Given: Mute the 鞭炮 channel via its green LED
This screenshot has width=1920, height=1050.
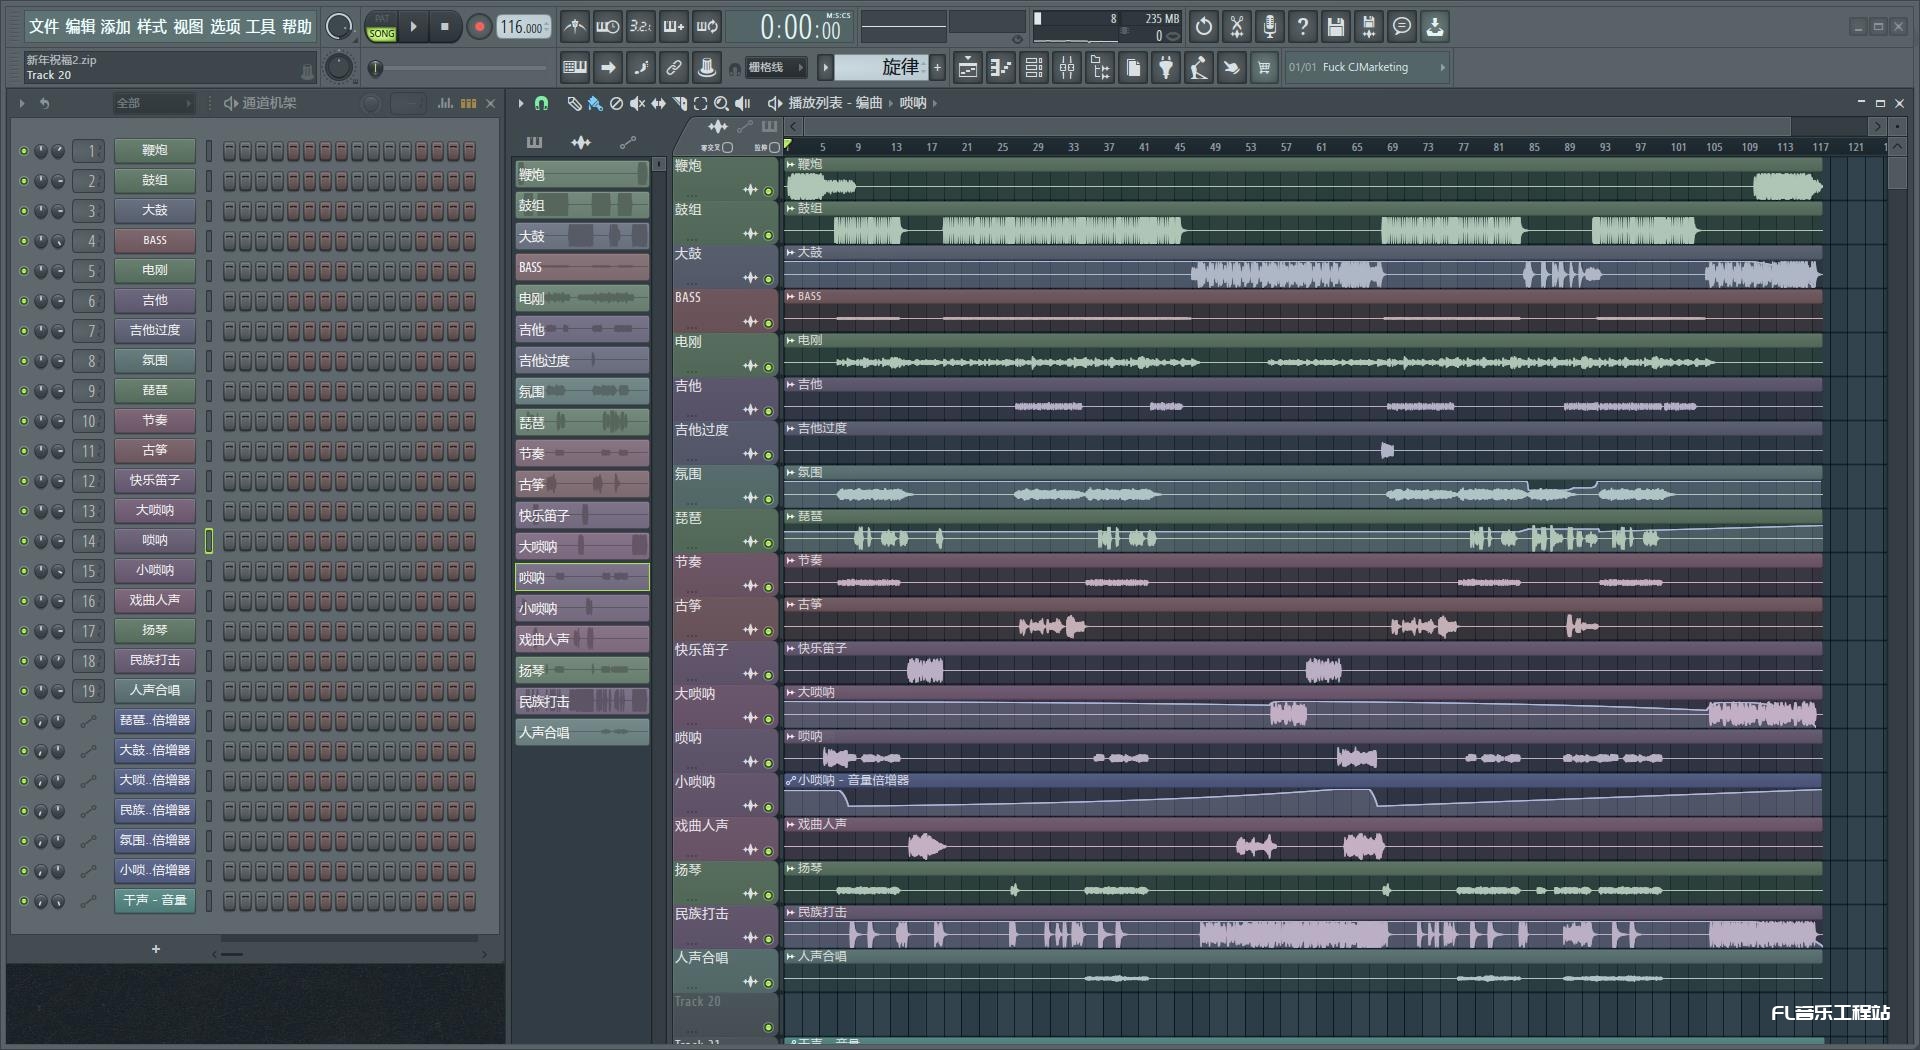Looking at the screenshot, I should tap(24, 151).
